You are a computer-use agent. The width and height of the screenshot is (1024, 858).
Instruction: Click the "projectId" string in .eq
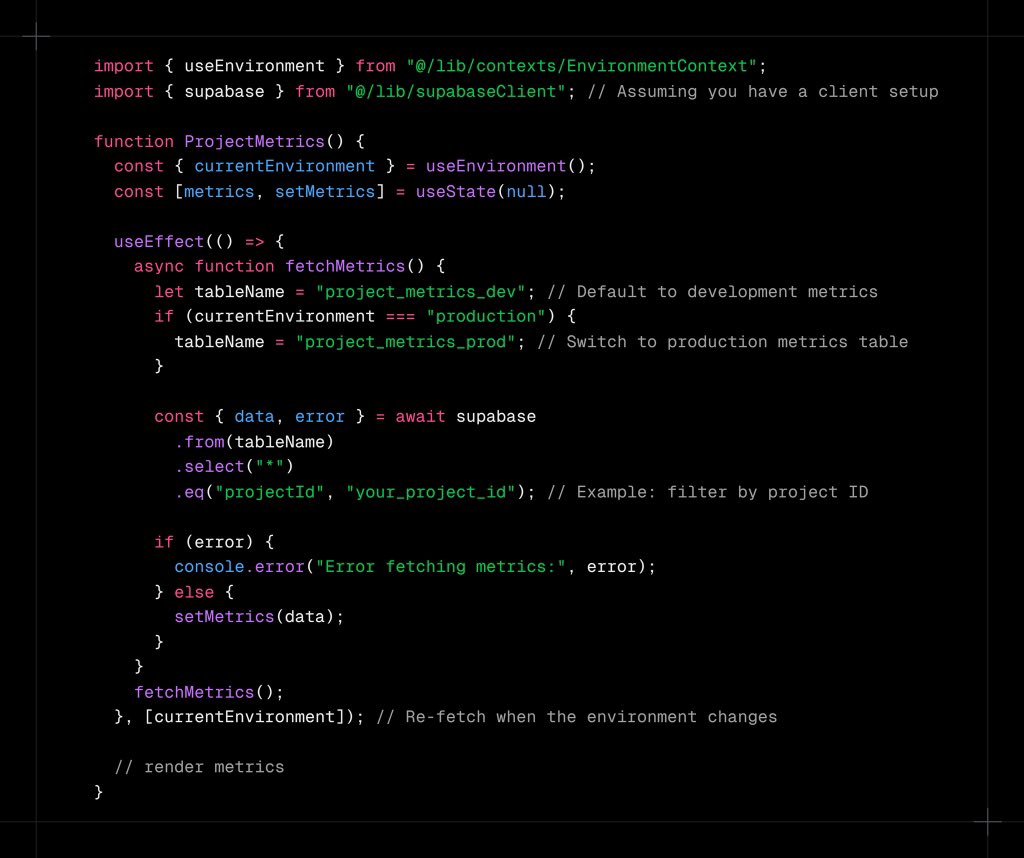(269, 492)
